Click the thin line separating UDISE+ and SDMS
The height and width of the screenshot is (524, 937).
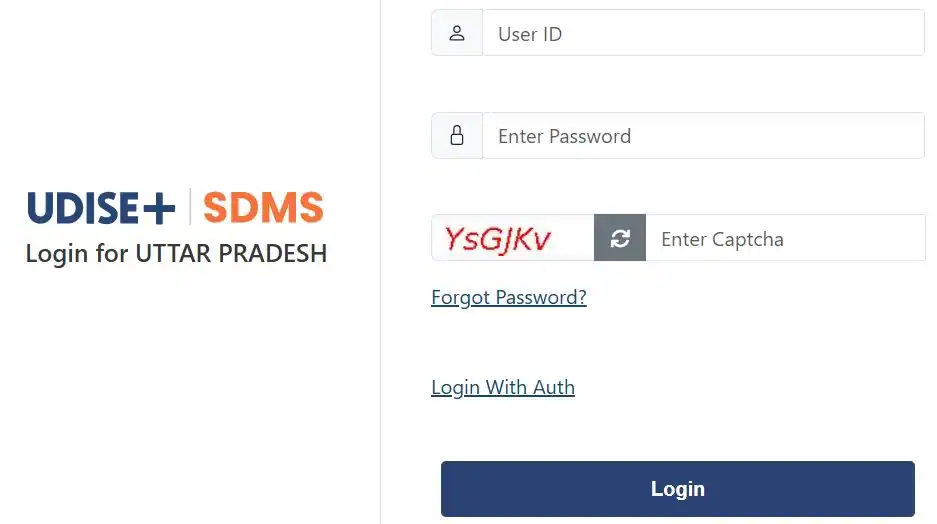coord(189,207)
